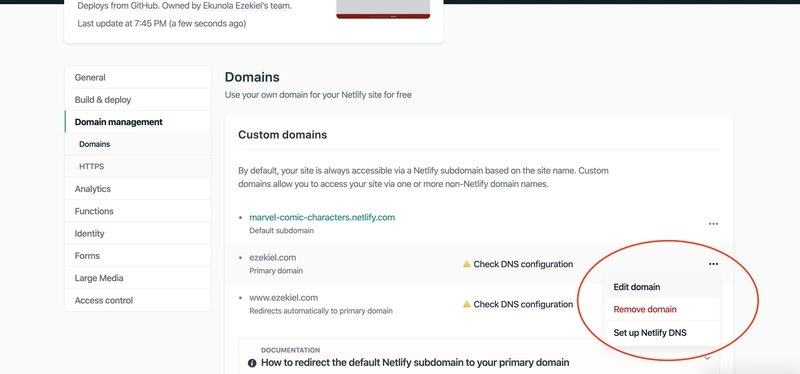Open Functions settings

coord(138,211)
